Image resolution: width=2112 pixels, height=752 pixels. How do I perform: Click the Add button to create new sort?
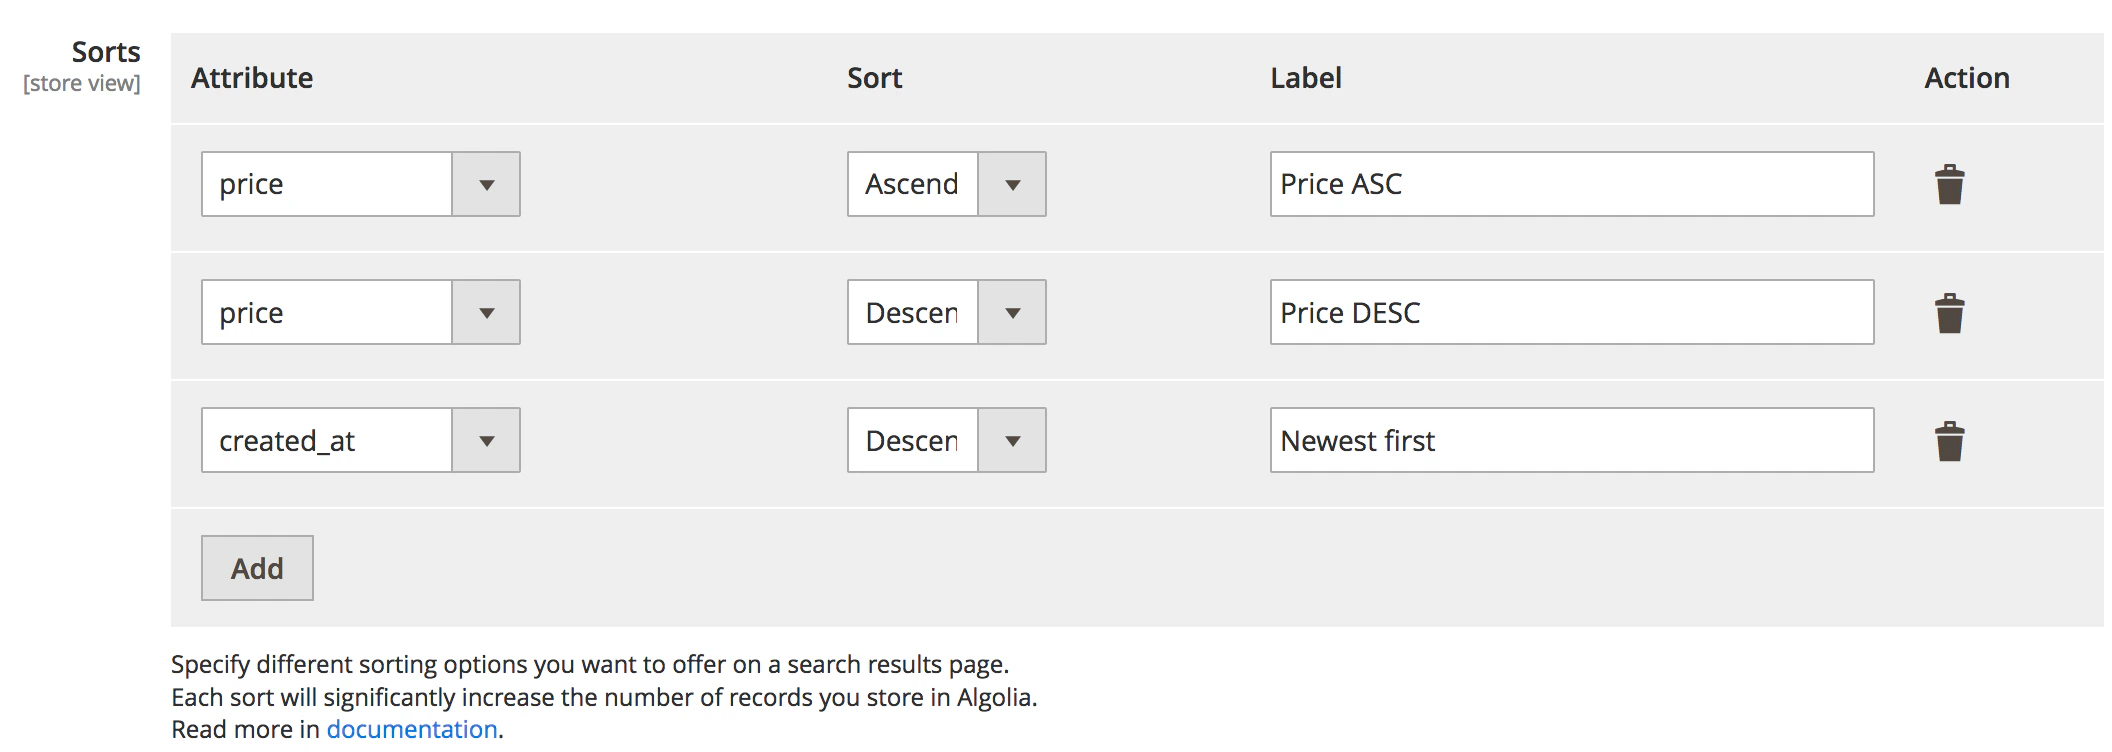coord(257,567)
